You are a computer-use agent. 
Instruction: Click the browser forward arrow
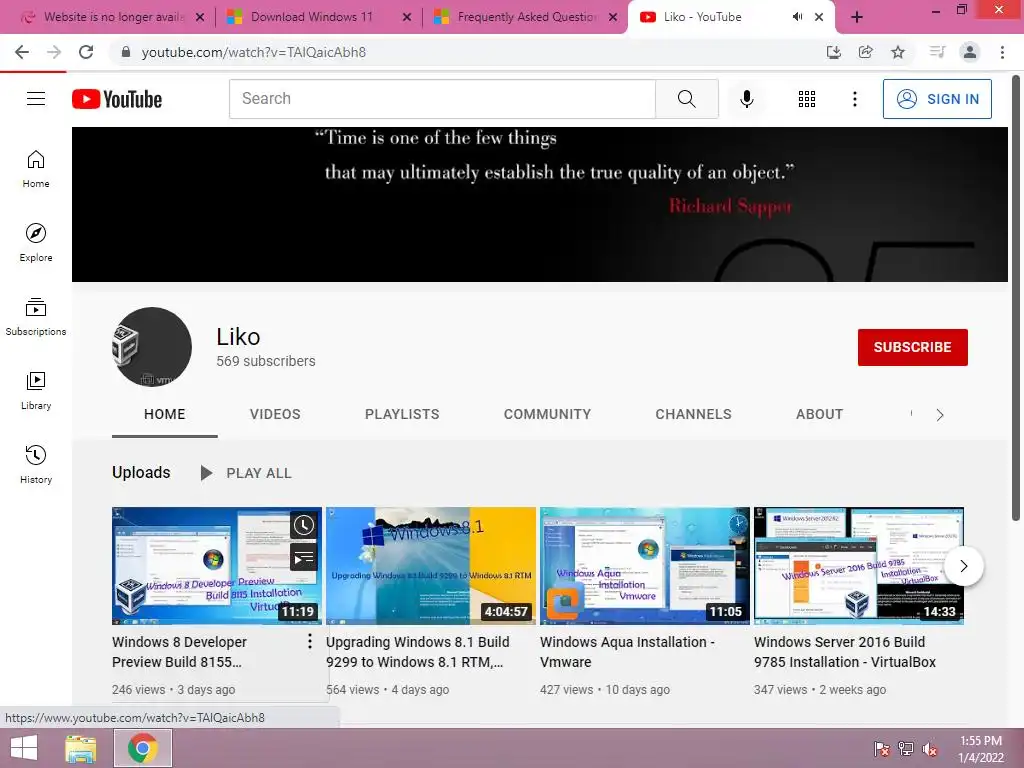[54, 52]
